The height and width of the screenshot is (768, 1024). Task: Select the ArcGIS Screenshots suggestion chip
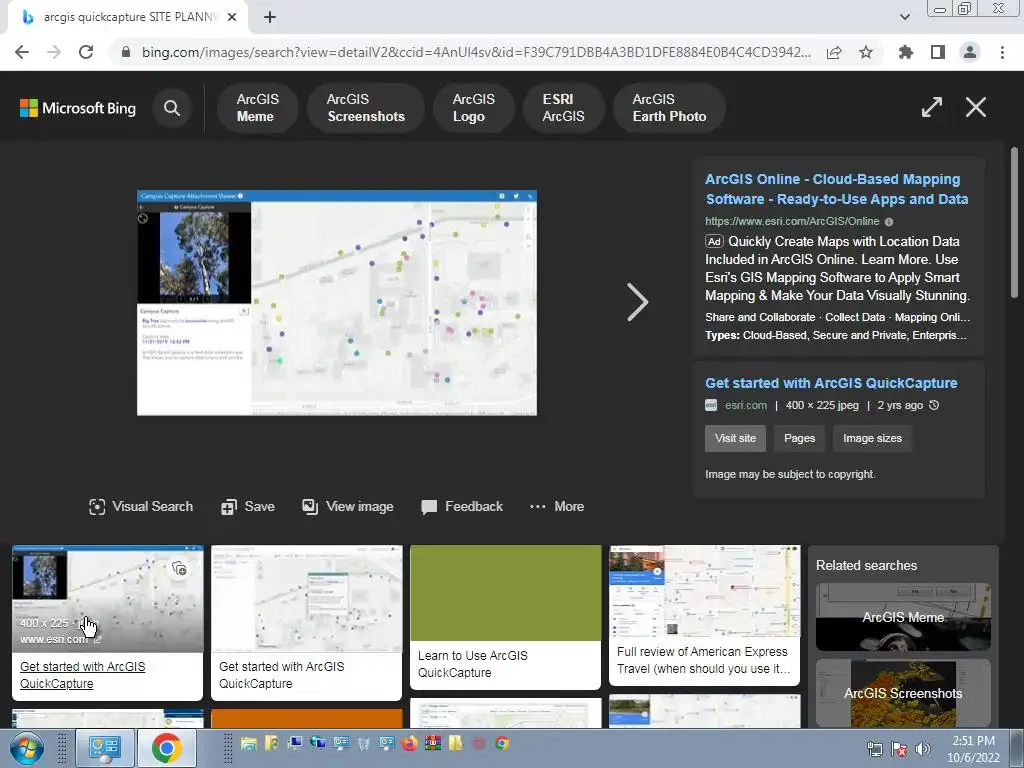click(x=366, y=108)
